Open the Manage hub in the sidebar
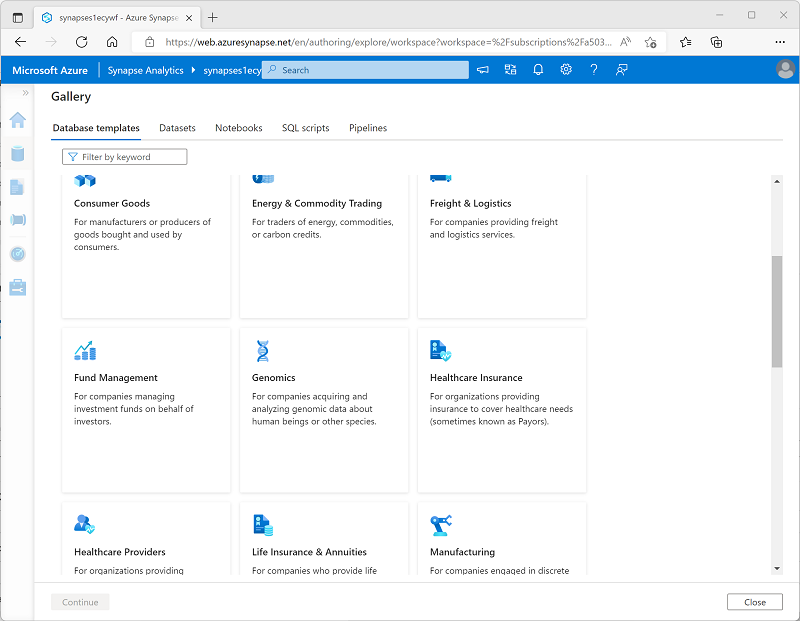Viewport: 800px width, 621px height. click(x=17, y=286)
